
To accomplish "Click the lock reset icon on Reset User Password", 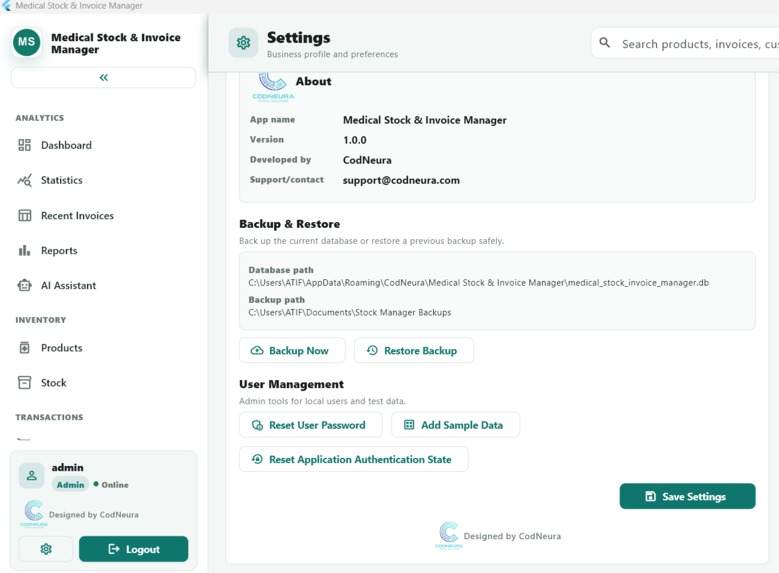I will tap(257, 425).
